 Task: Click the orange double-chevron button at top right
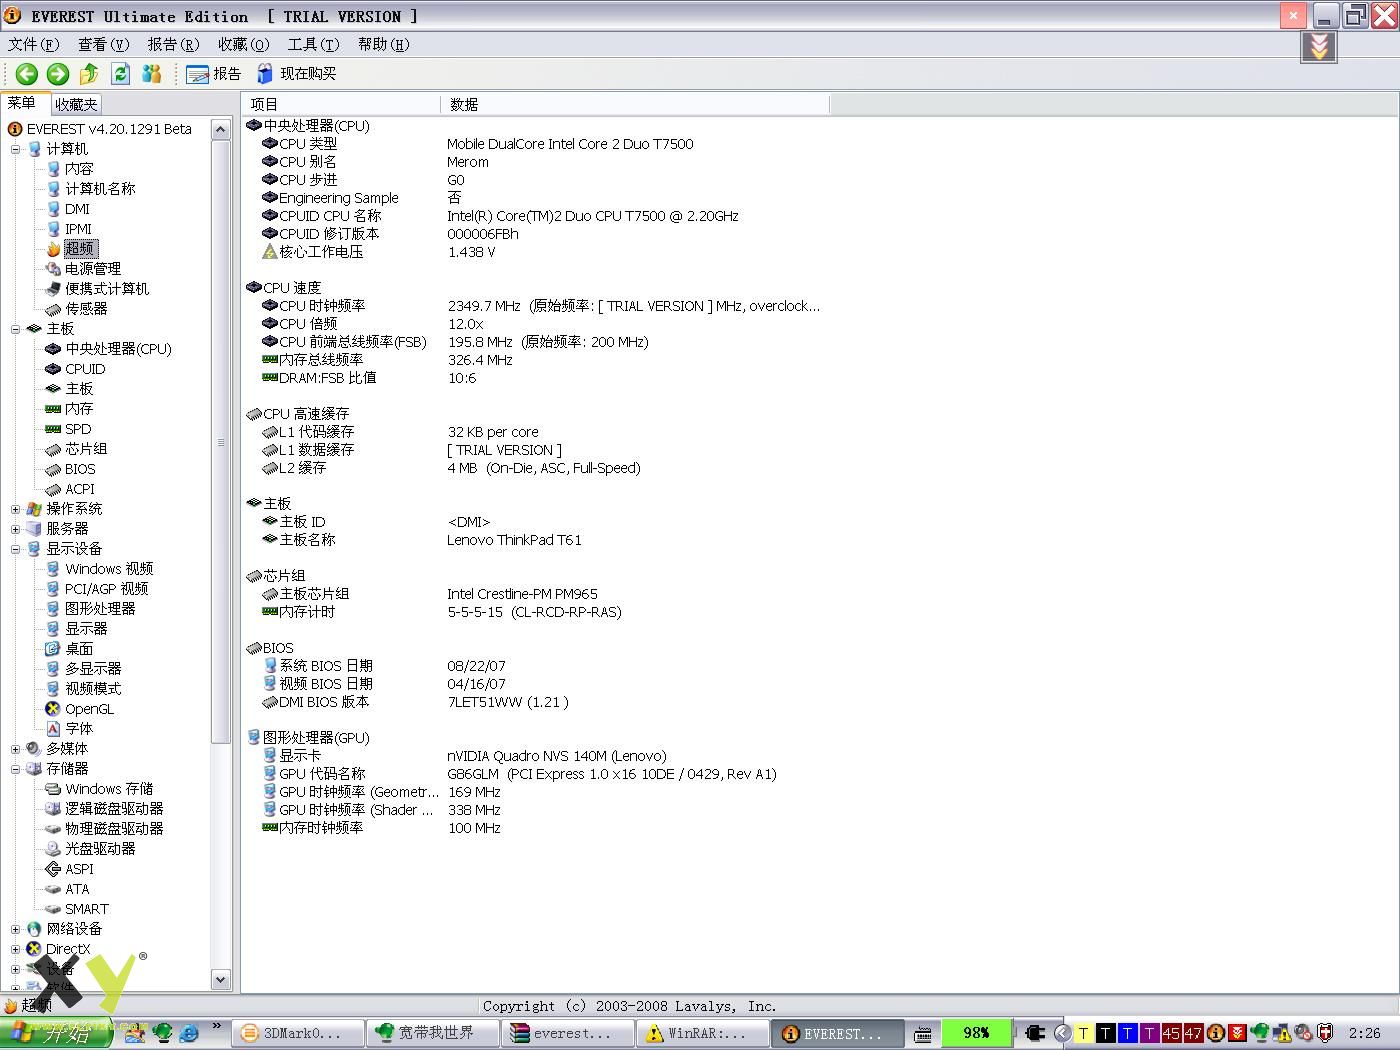(x=1319, y=46)
